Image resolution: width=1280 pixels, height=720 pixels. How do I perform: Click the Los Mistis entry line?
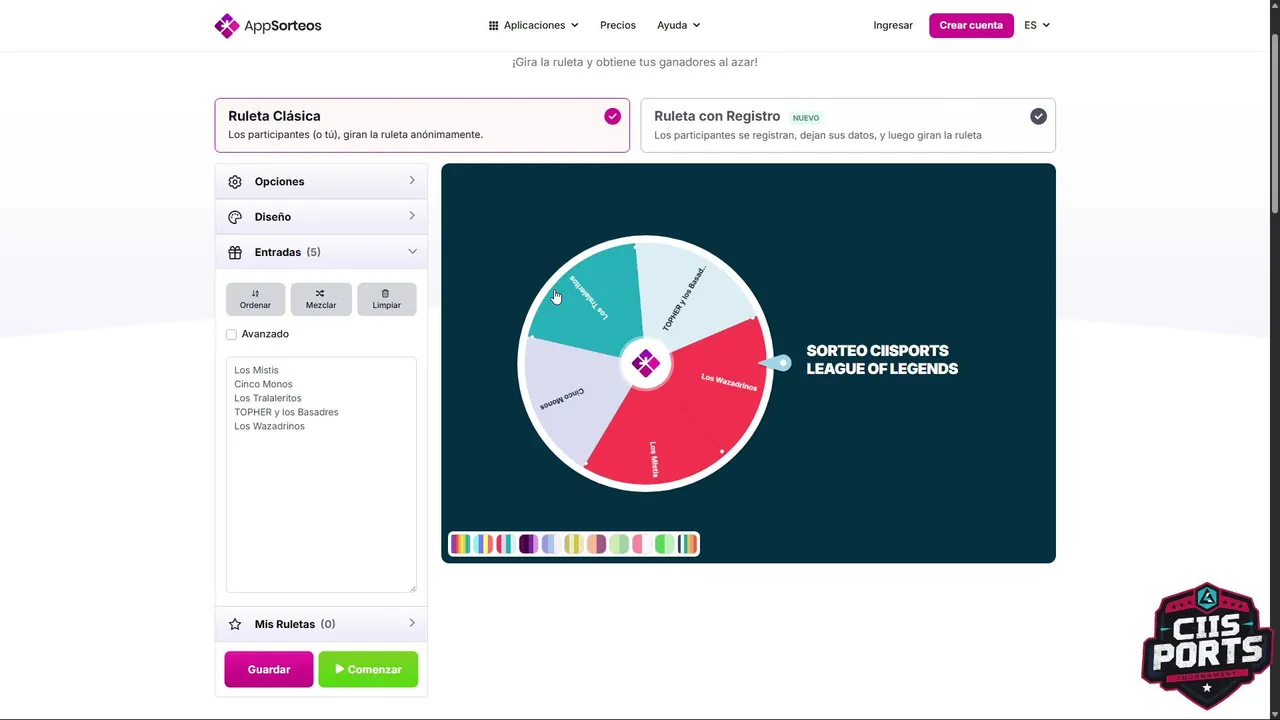coord(256,370)
